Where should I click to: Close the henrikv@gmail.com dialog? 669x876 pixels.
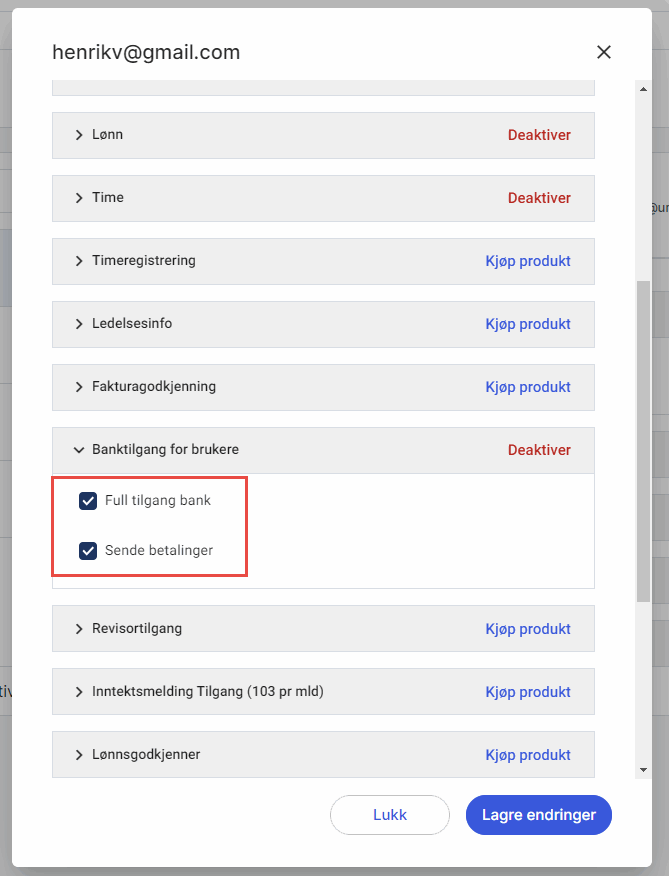pyautogui.click(x=603, y=53)
